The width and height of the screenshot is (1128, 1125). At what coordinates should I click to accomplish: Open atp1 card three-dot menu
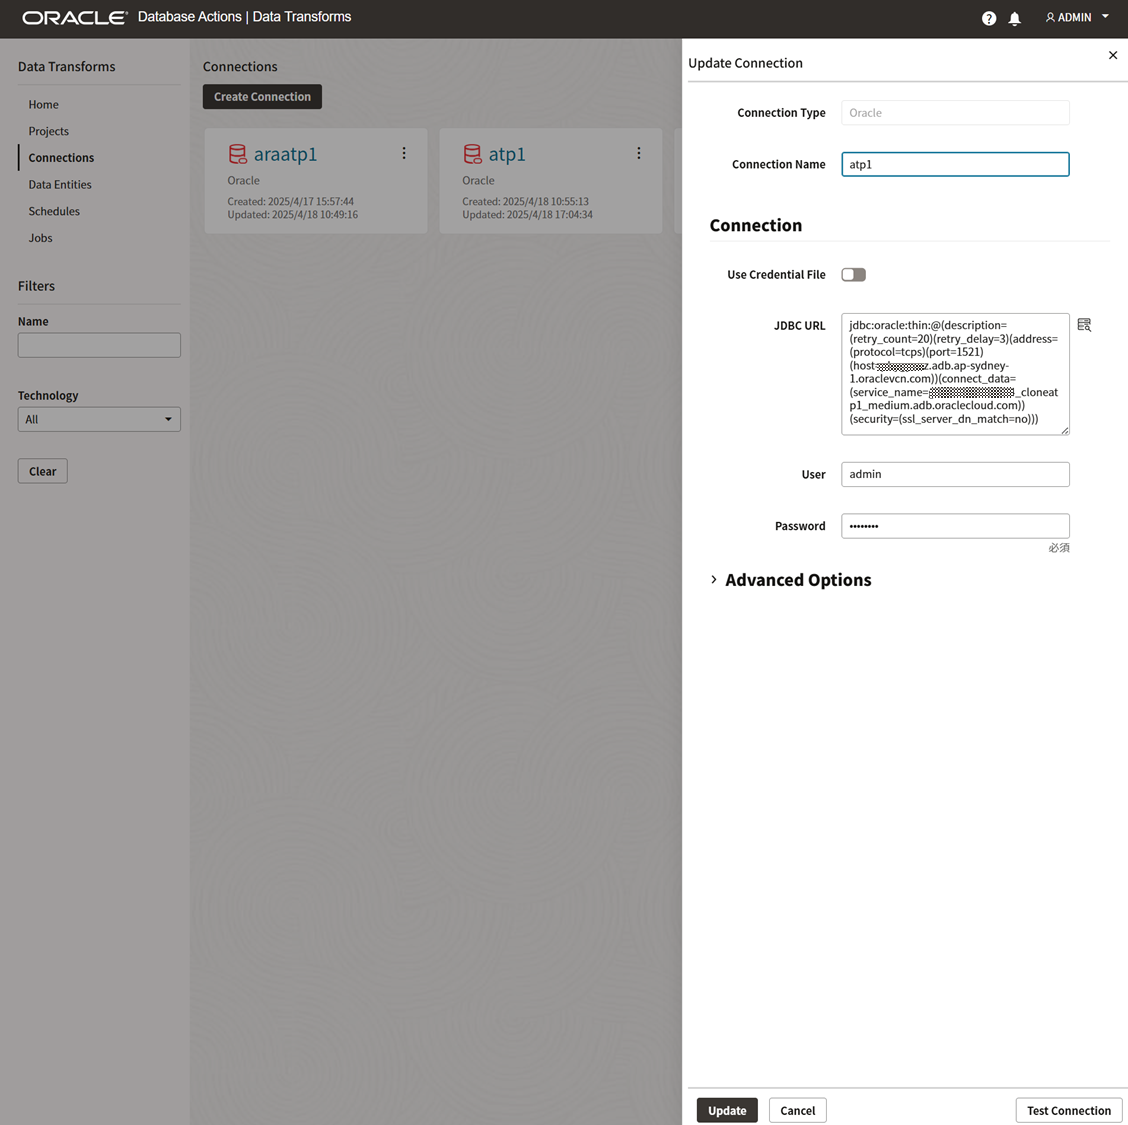(638, 153)
